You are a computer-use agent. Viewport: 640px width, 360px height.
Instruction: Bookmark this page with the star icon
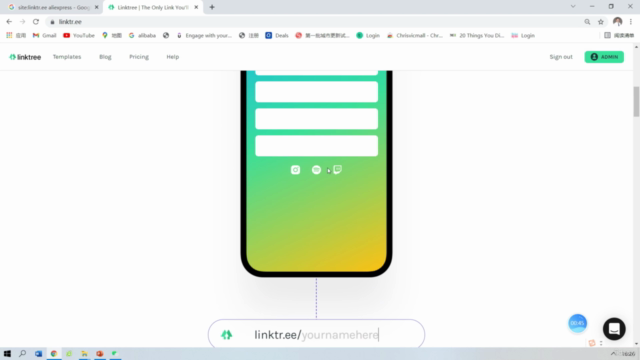click(x=600, y=22)
